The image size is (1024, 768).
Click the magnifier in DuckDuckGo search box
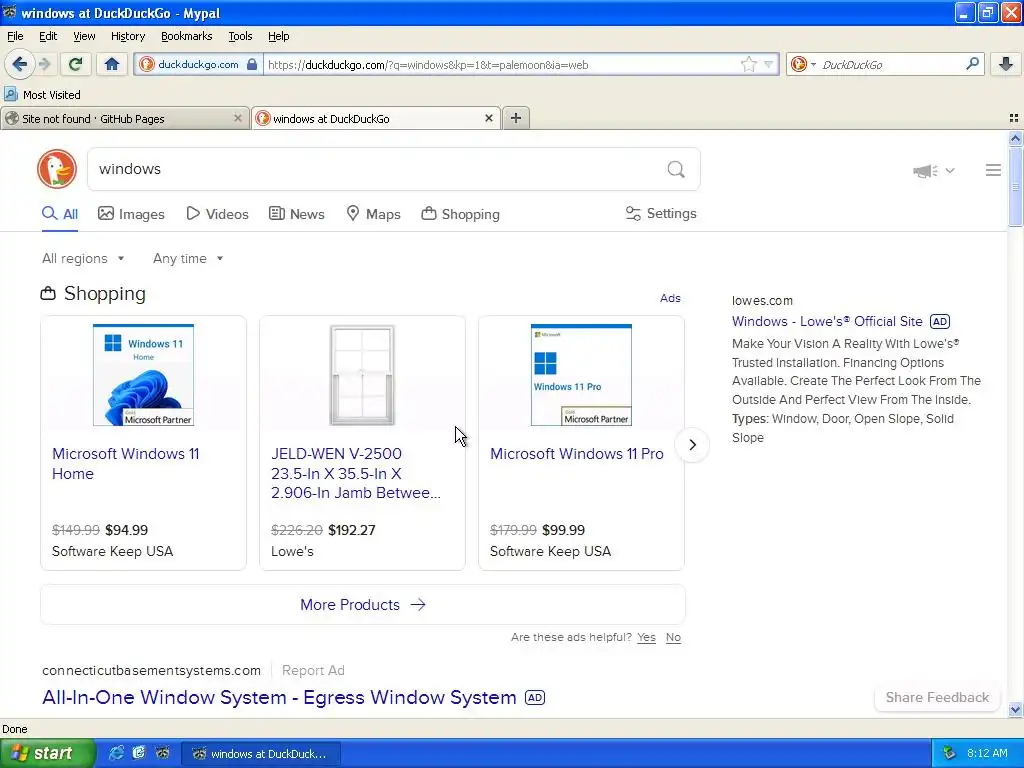676,170
